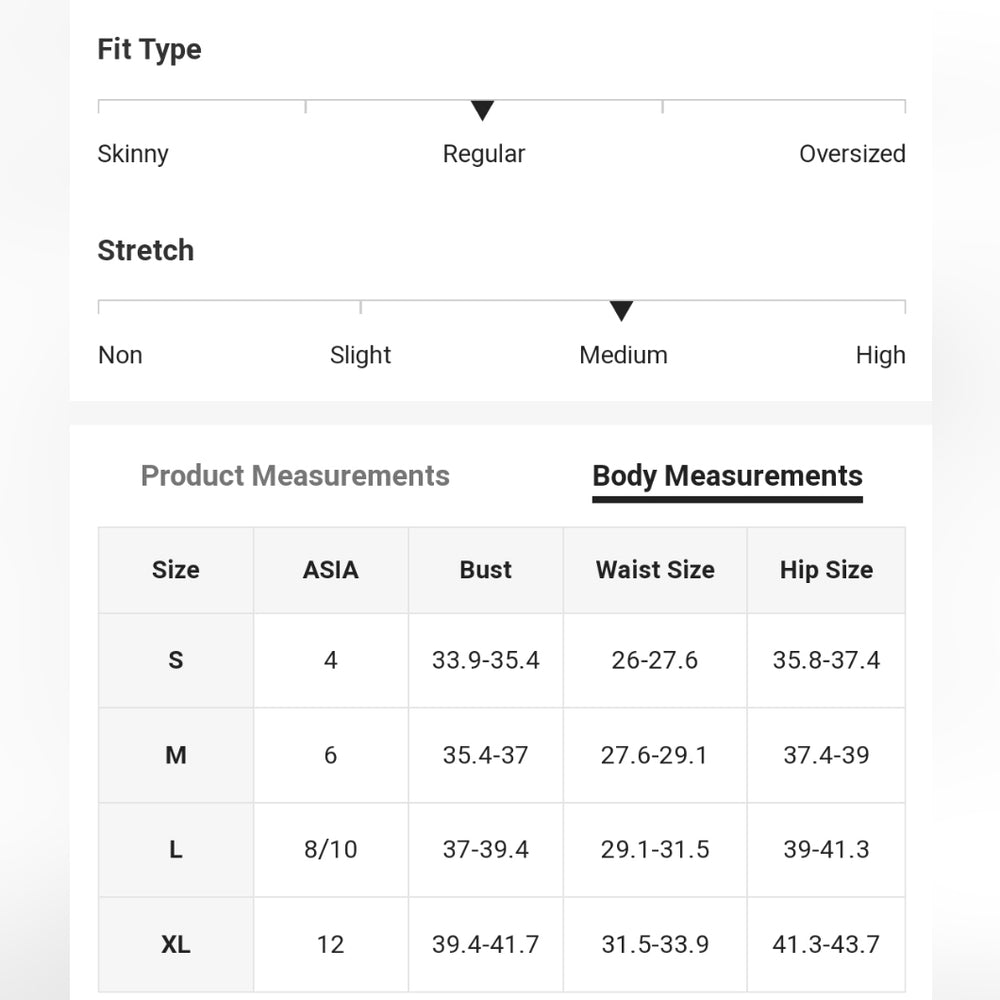
Task: Click the Waist Size column header
Action: point(655,570)
